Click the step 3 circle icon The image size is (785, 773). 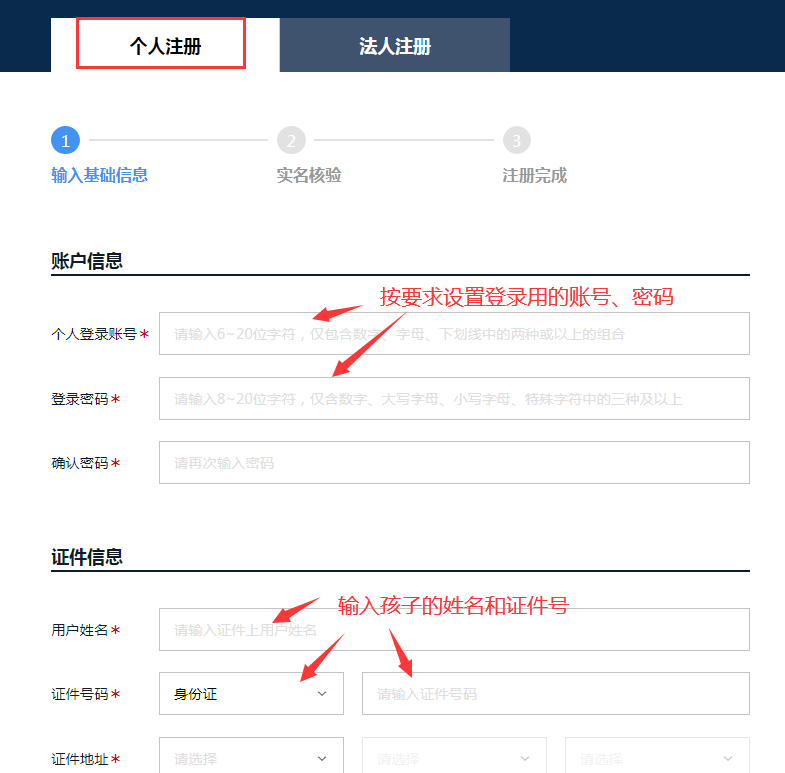pyautogui.click(x=517, y=141)
